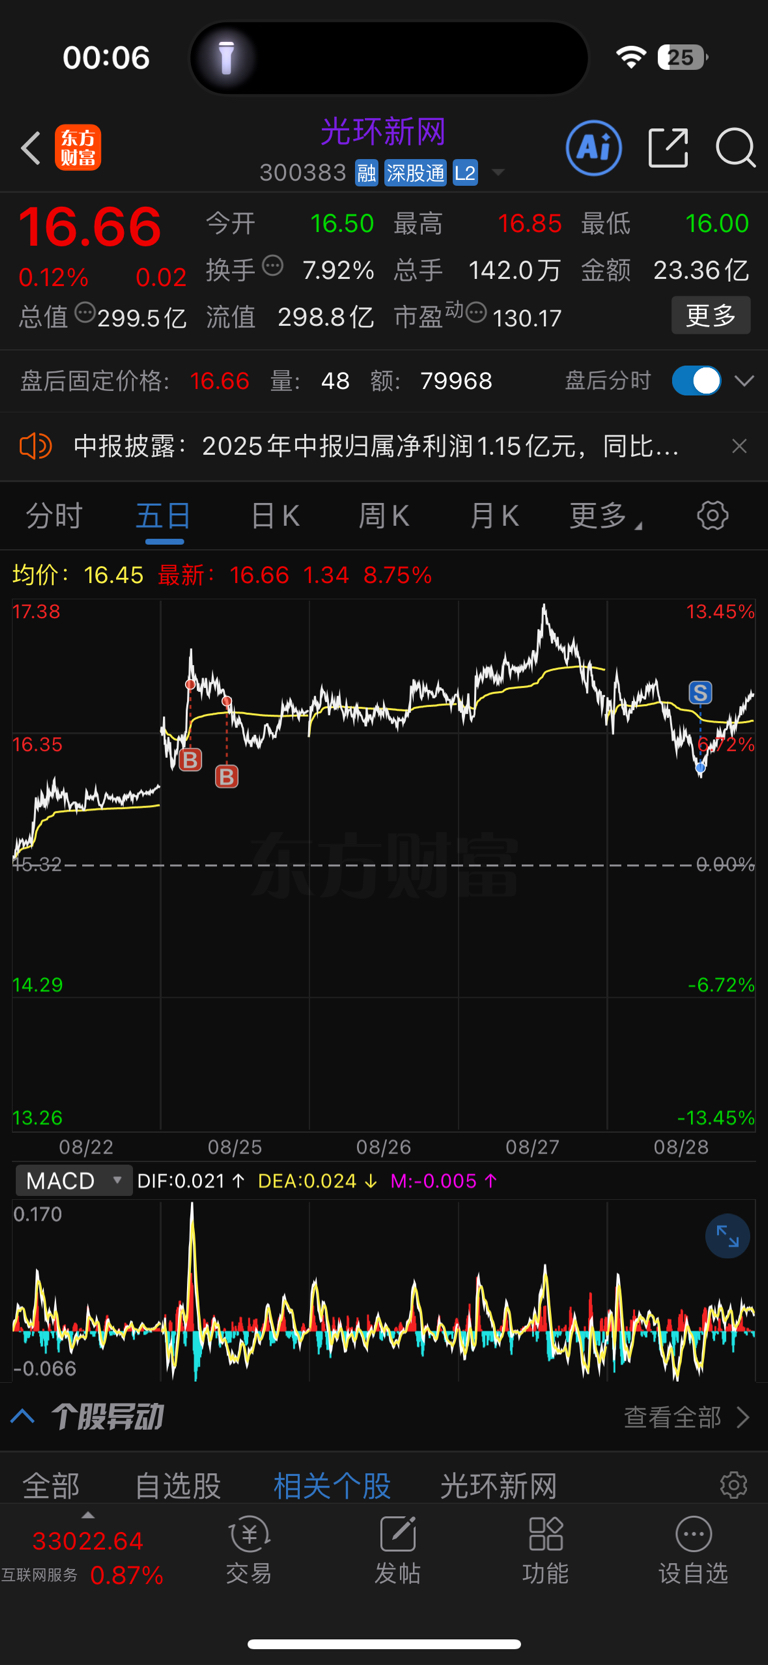Tap the current price 16.66

[x=90, y=227]
